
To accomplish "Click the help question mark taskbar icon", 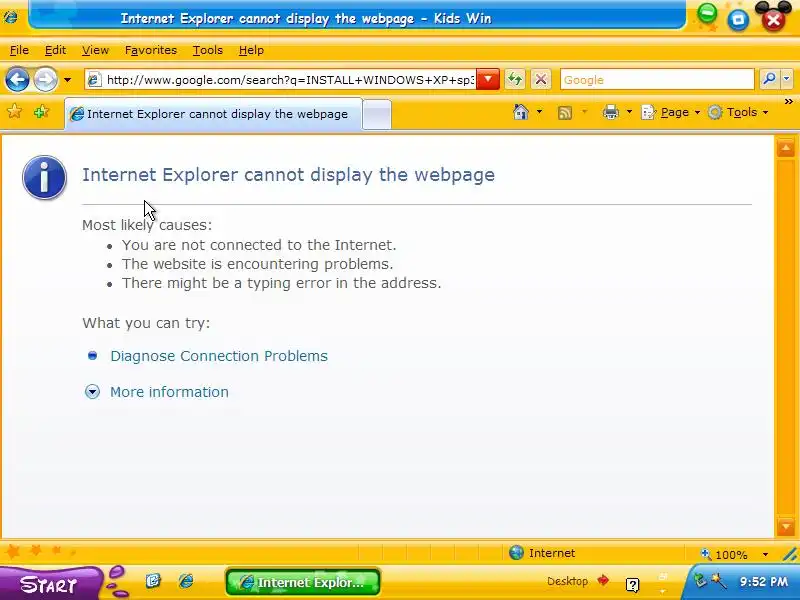I will point(632,585).
